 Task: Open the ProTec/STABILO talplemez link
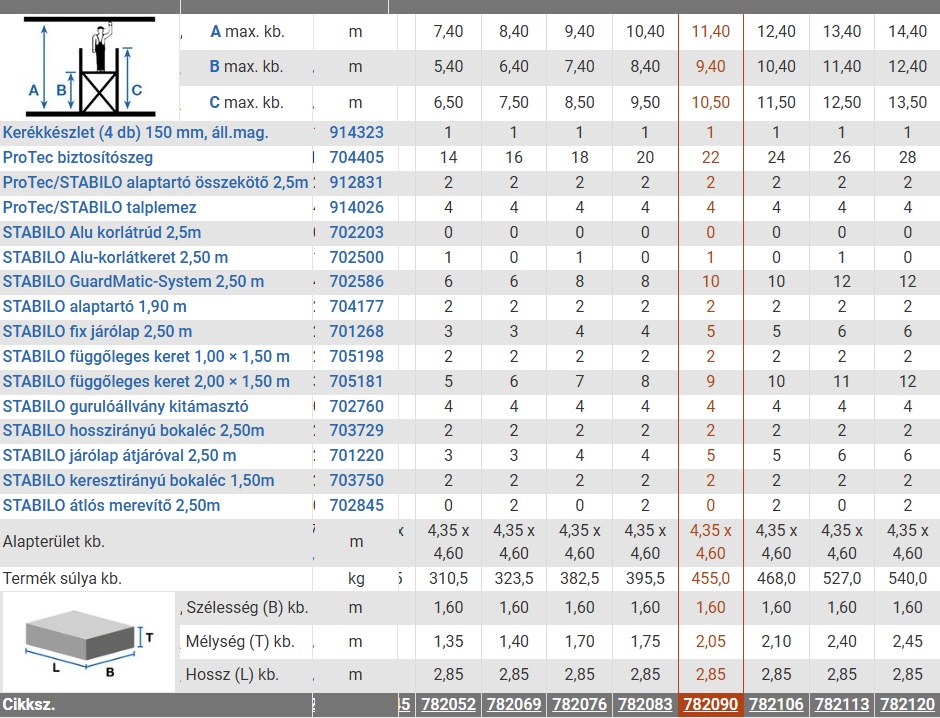100,207
